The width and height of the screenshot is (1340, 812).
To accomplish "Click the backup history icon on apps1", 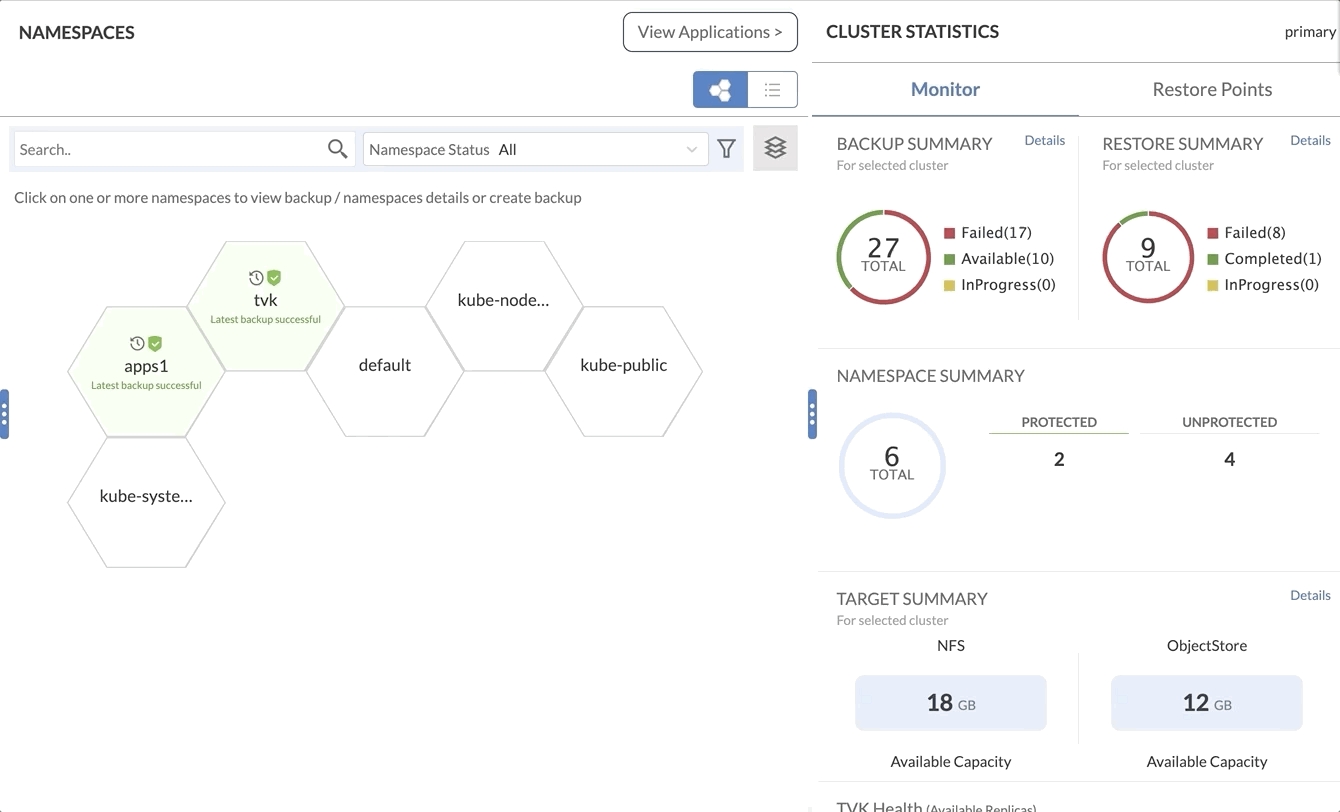I will click(x=137, y=343).
